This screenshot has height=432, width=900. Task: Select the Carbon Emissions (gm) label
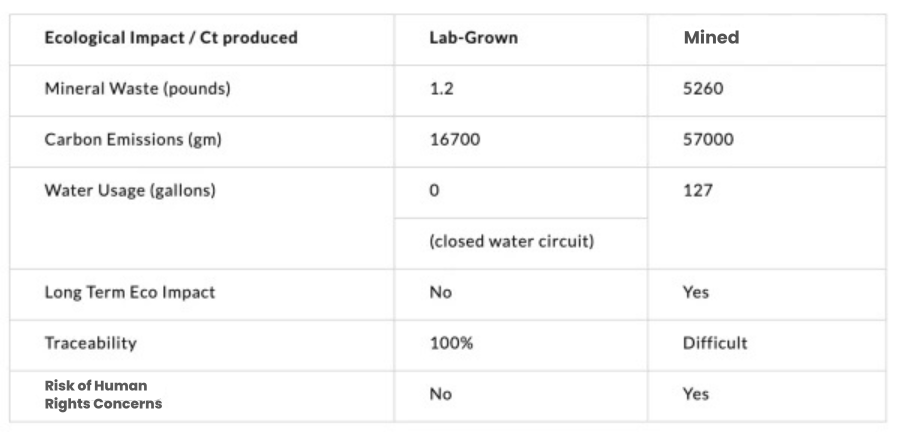[x=133, y=140]
